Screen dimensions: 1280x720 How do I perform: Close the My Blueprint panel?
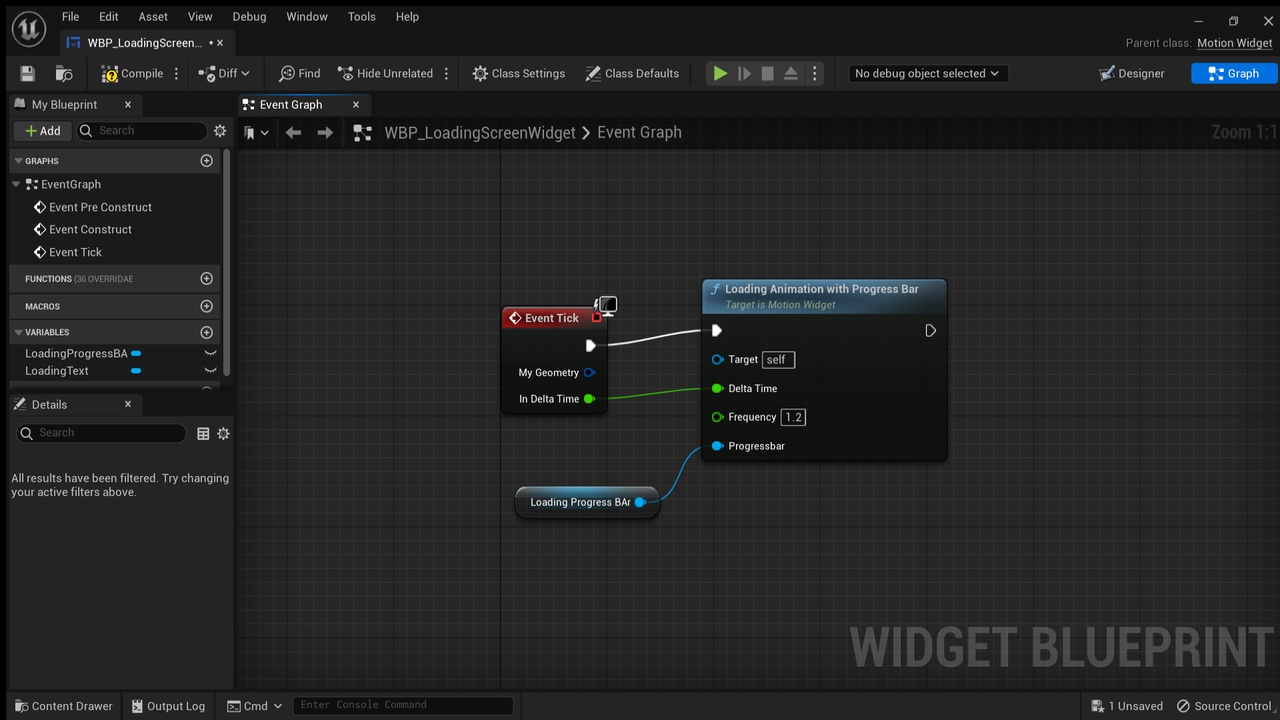tap(128, 104)
